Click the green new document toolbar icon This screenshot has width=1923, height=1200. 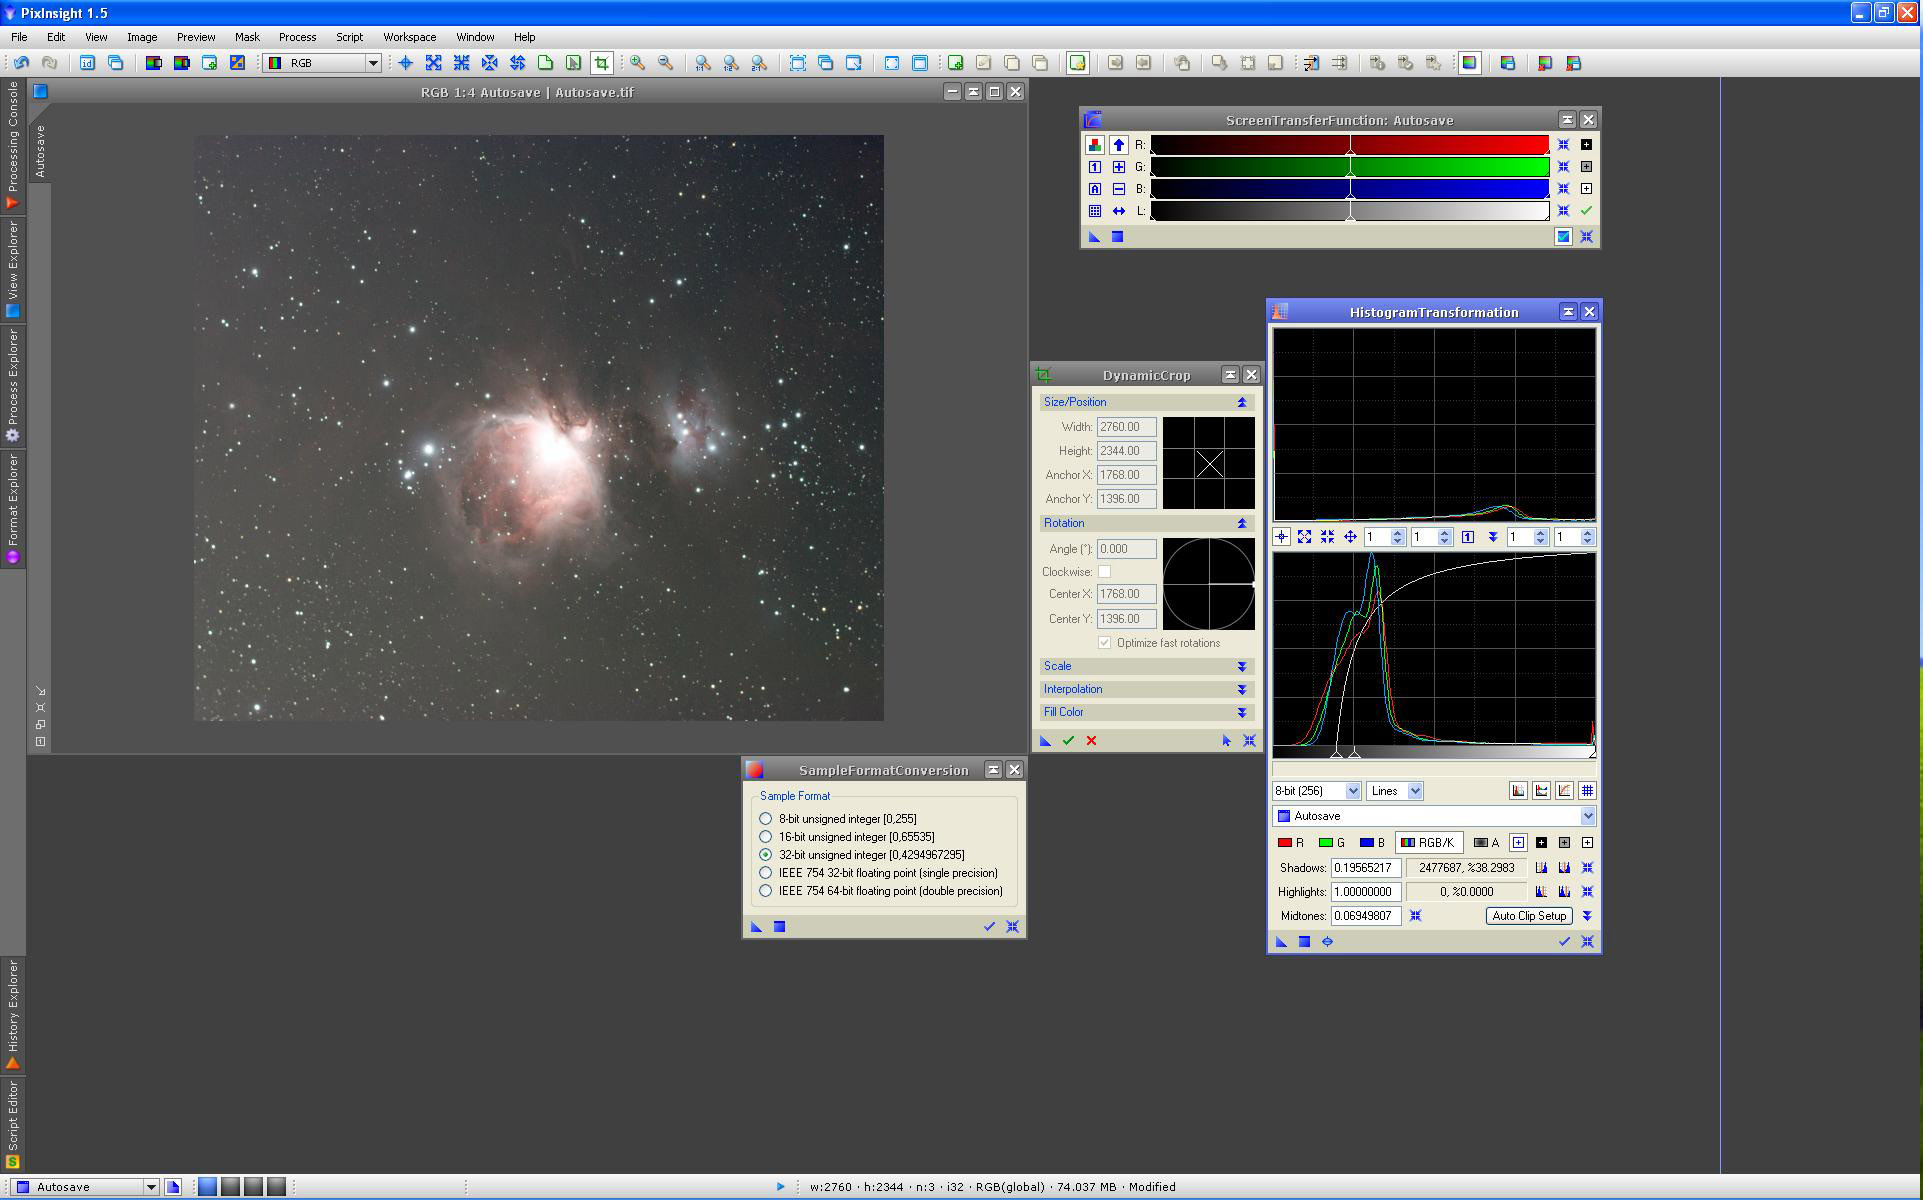tap(545, 63)
